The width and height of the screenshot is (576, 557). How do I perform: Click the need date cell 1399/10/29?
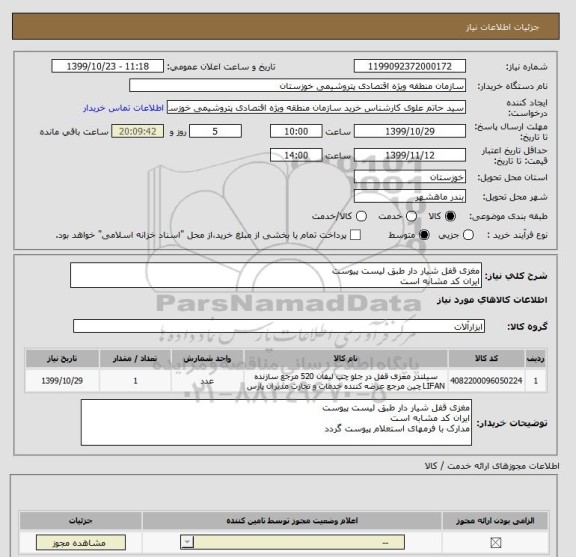pyautogui.click(x=62, y=381)
